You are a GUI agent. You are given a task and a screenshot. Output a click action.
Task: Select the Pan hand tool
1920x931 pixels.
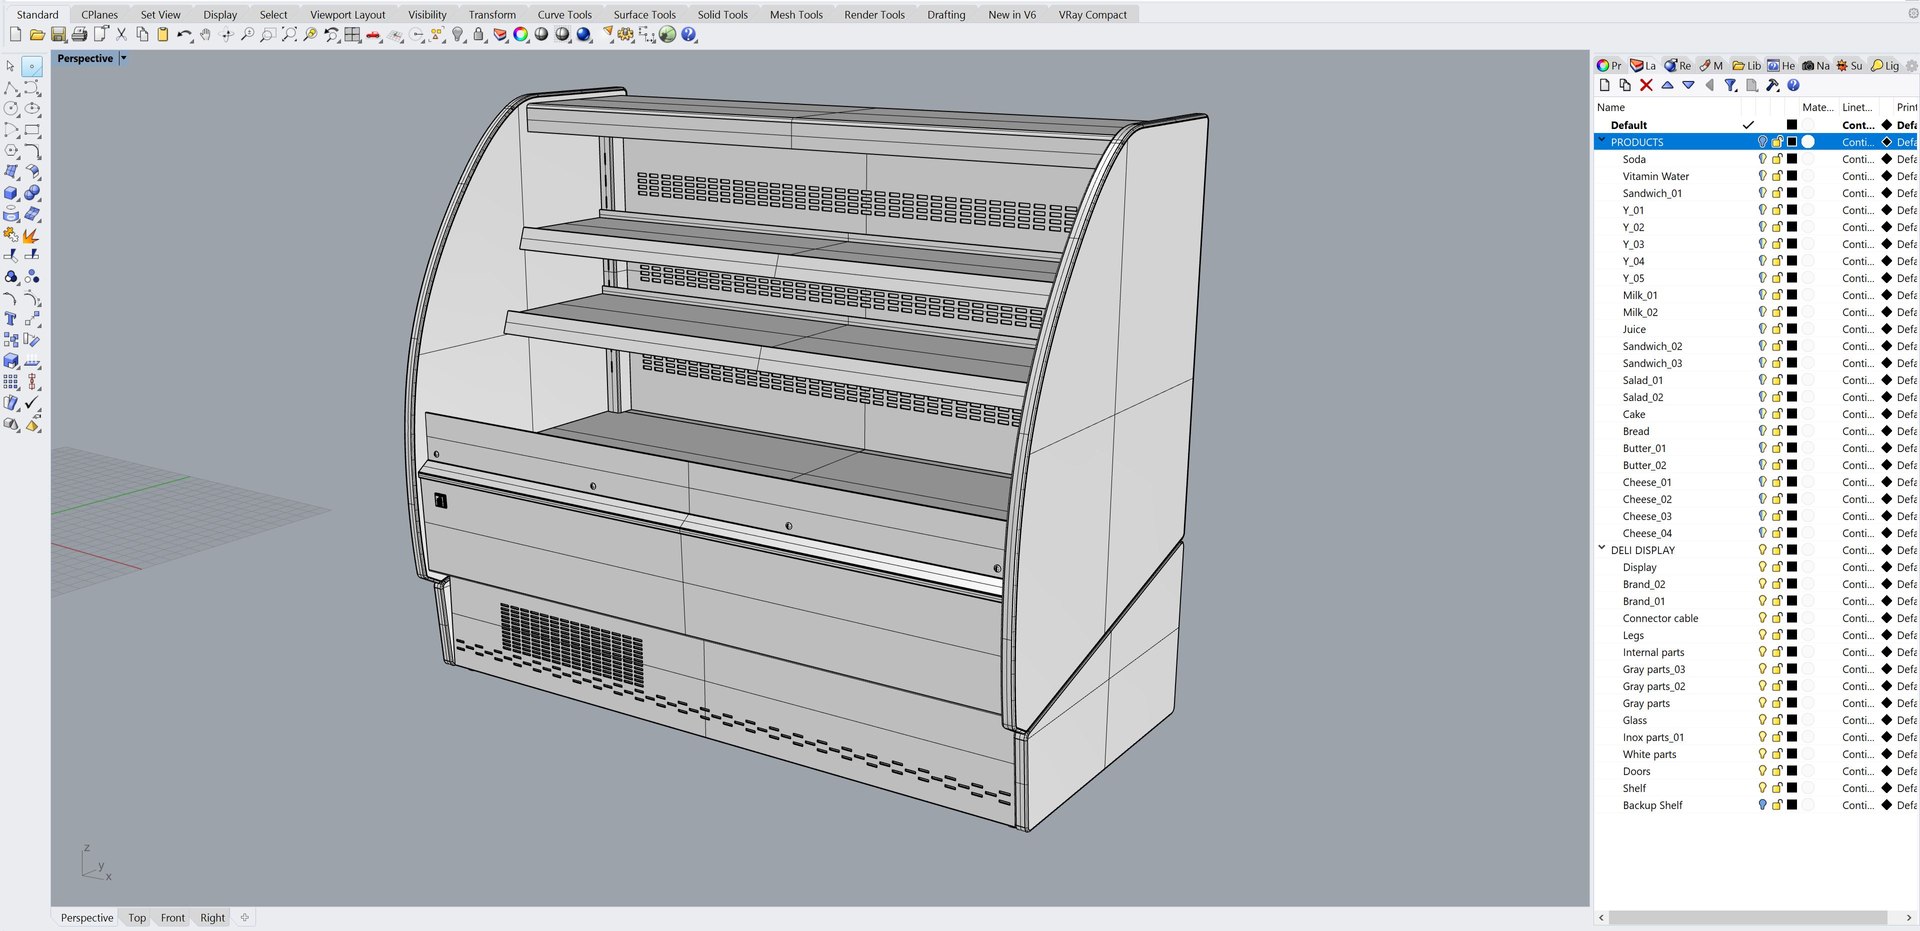(206, 35)
